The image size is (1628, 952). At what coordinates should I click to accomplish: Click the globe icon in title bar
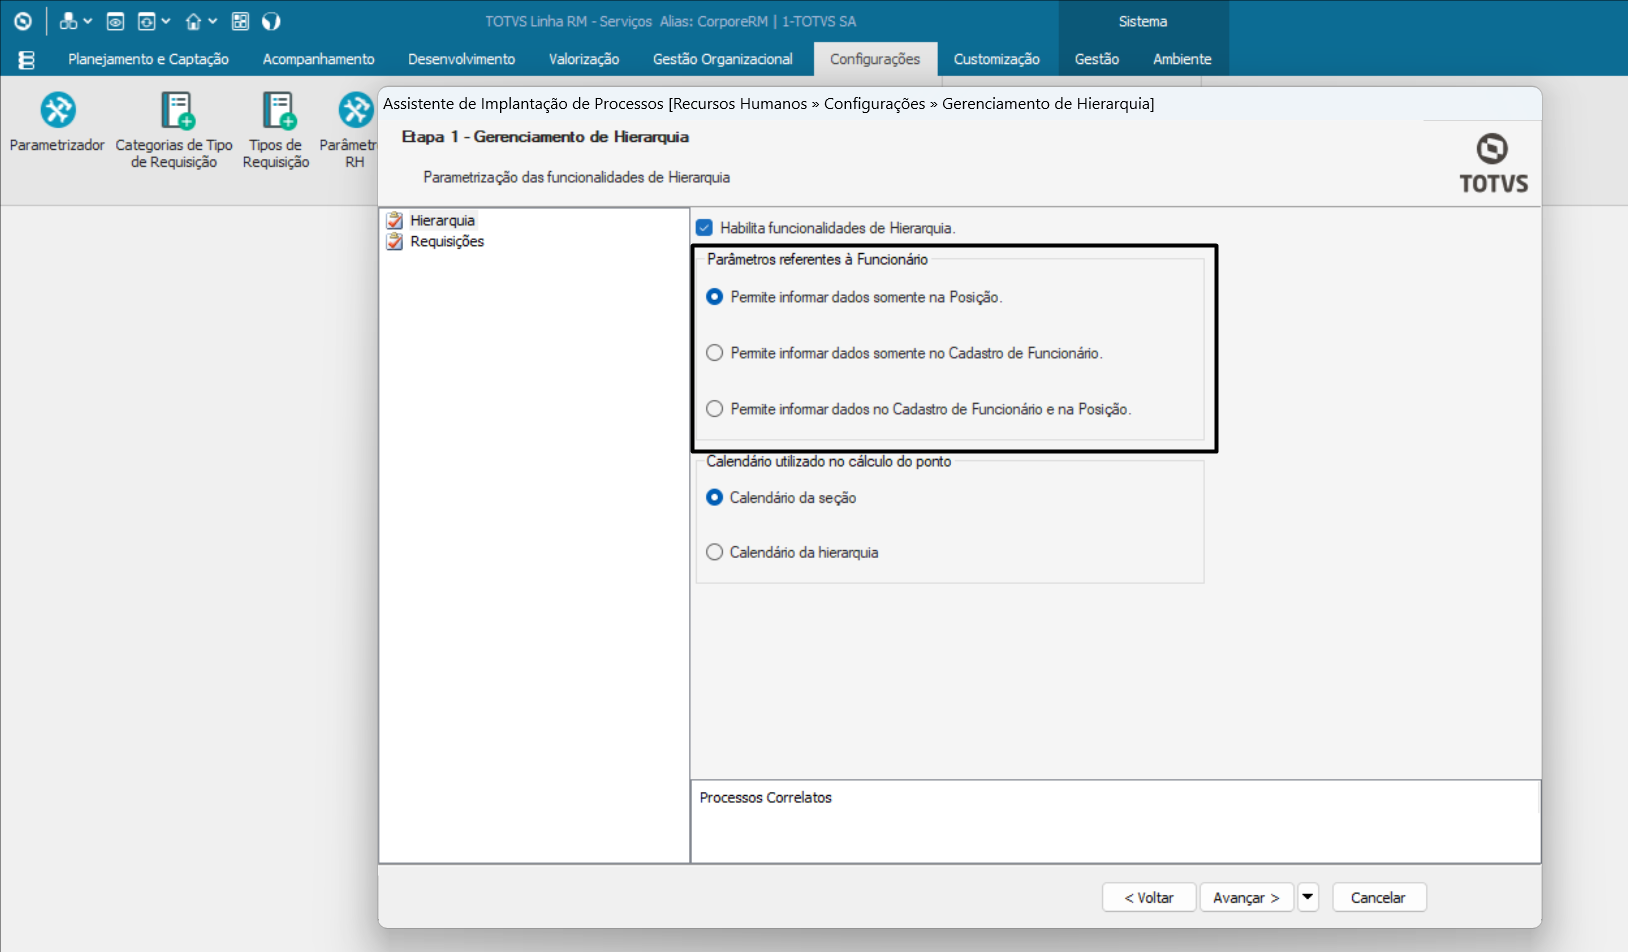pyautogui.click(x=271, y=21)
